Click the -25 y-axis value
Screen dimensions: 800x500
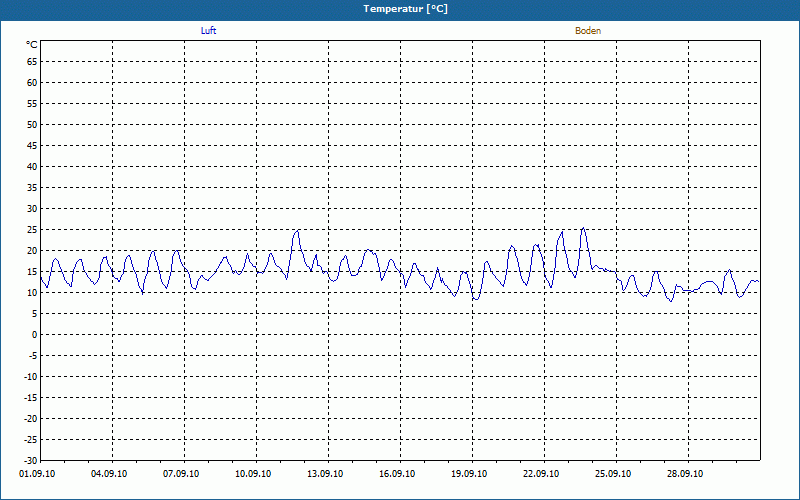[x=31, y=440]
